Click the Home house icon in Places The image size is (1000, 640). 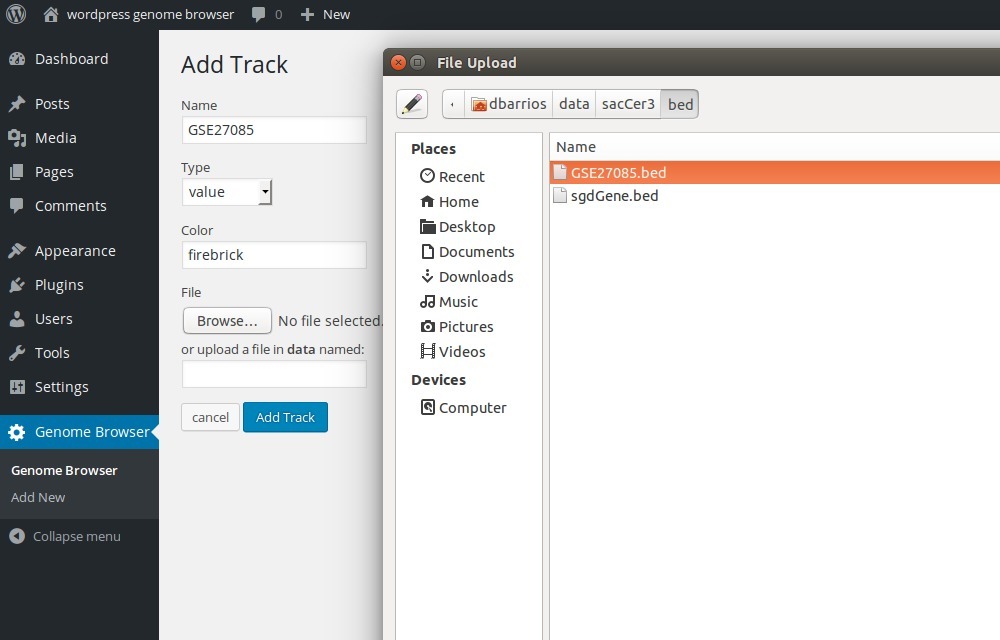(427, 201)
